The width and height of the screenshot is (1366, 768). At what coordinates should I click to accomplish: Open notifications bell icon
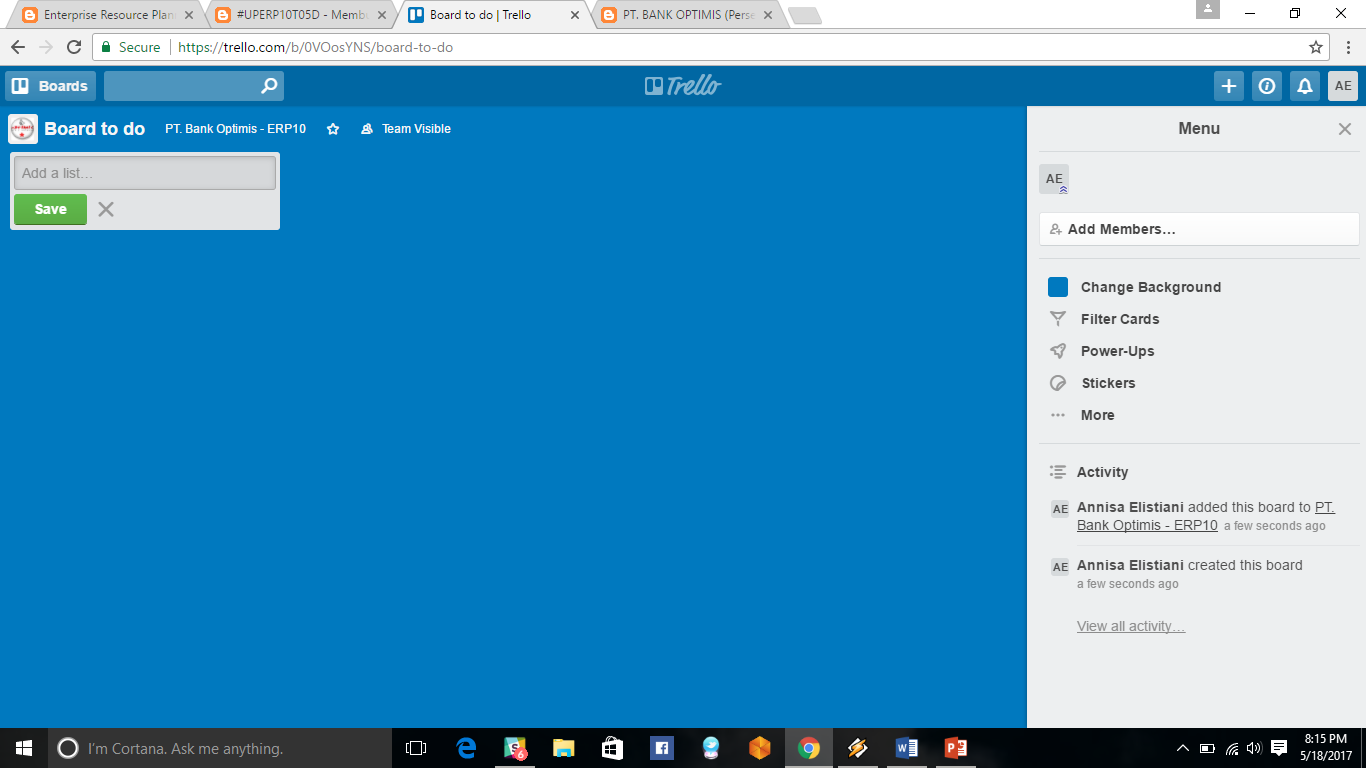(1305, 86)
